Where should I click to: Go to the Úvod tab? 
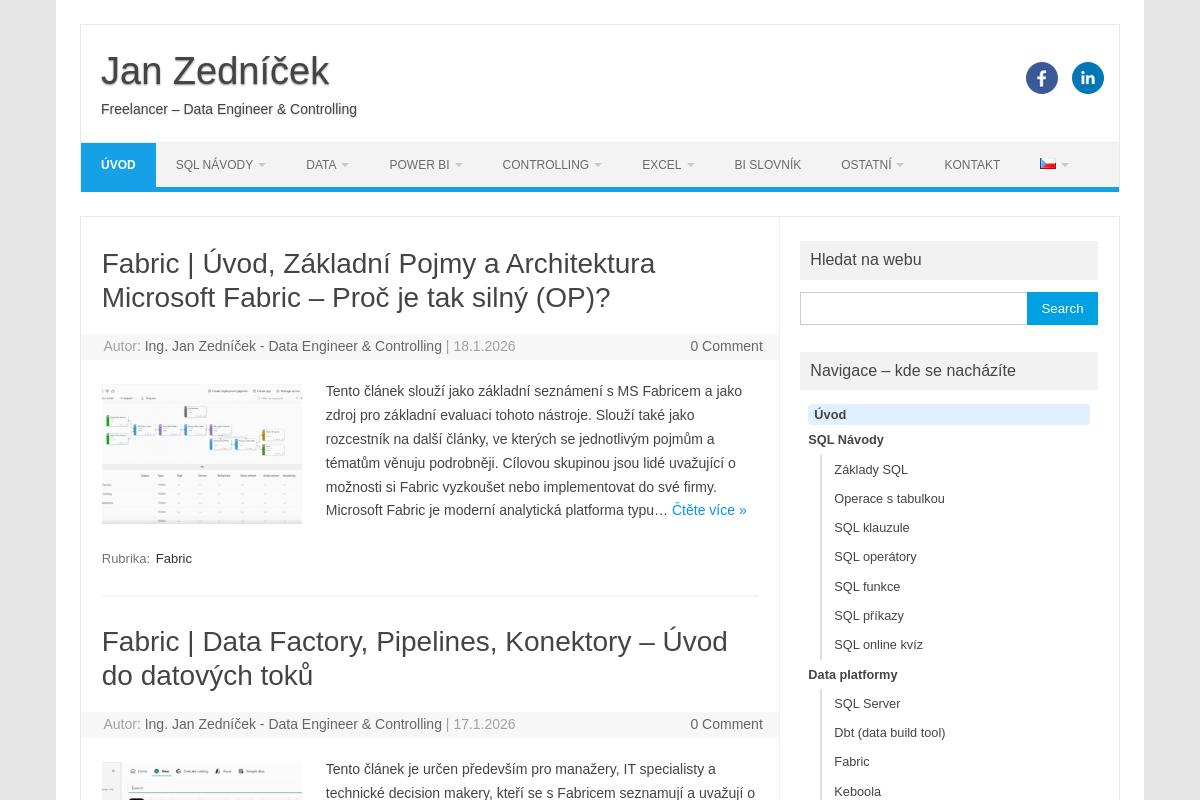118,165
